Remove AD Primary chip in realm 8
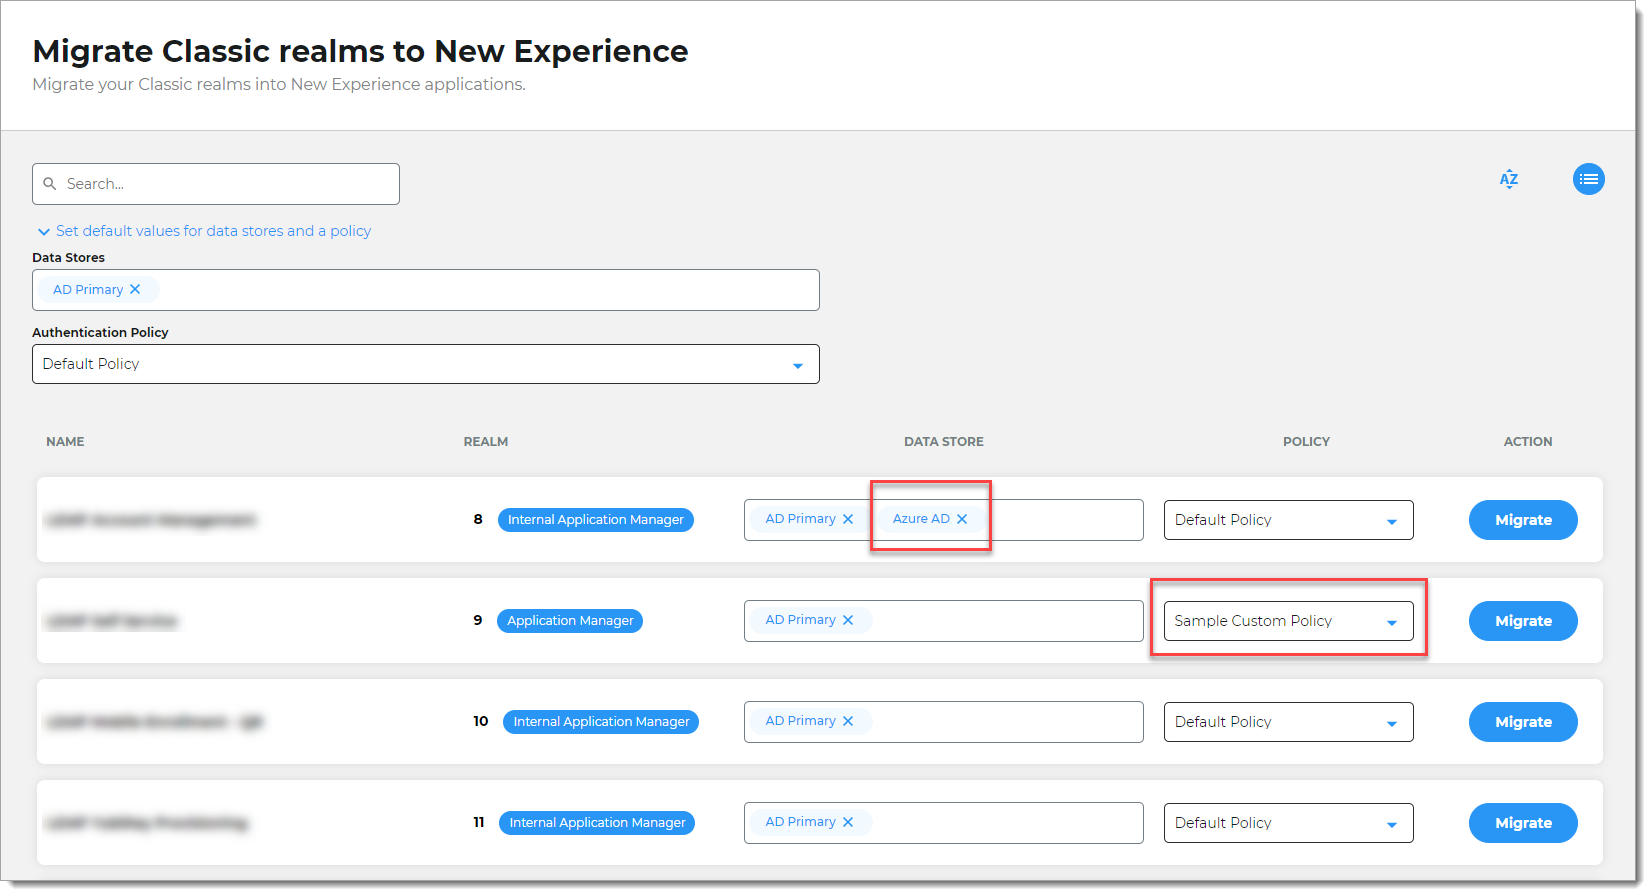Screen dimensions: 1651x896 [848, 519]
